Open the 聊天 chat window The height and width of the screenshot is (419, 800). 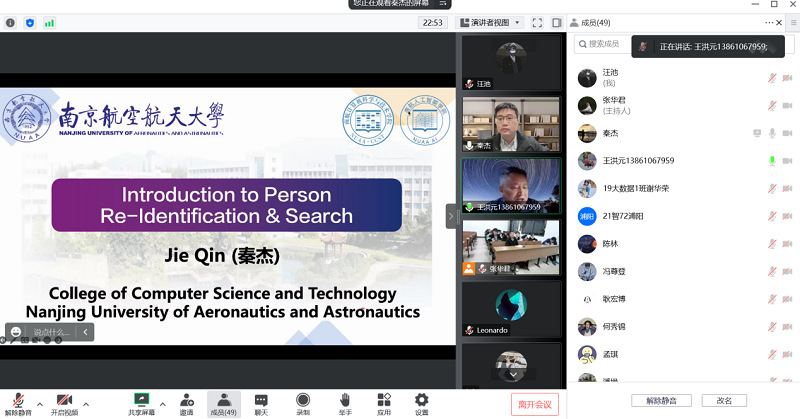point(261,404)
